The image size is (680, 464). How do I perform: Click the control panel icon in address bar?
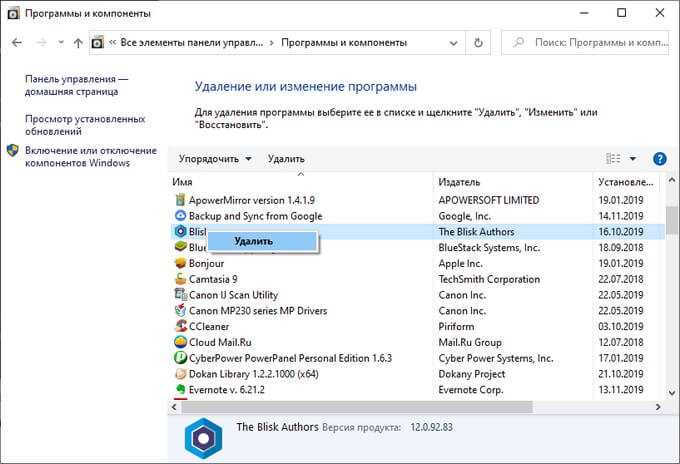click(x=98, y=42)
